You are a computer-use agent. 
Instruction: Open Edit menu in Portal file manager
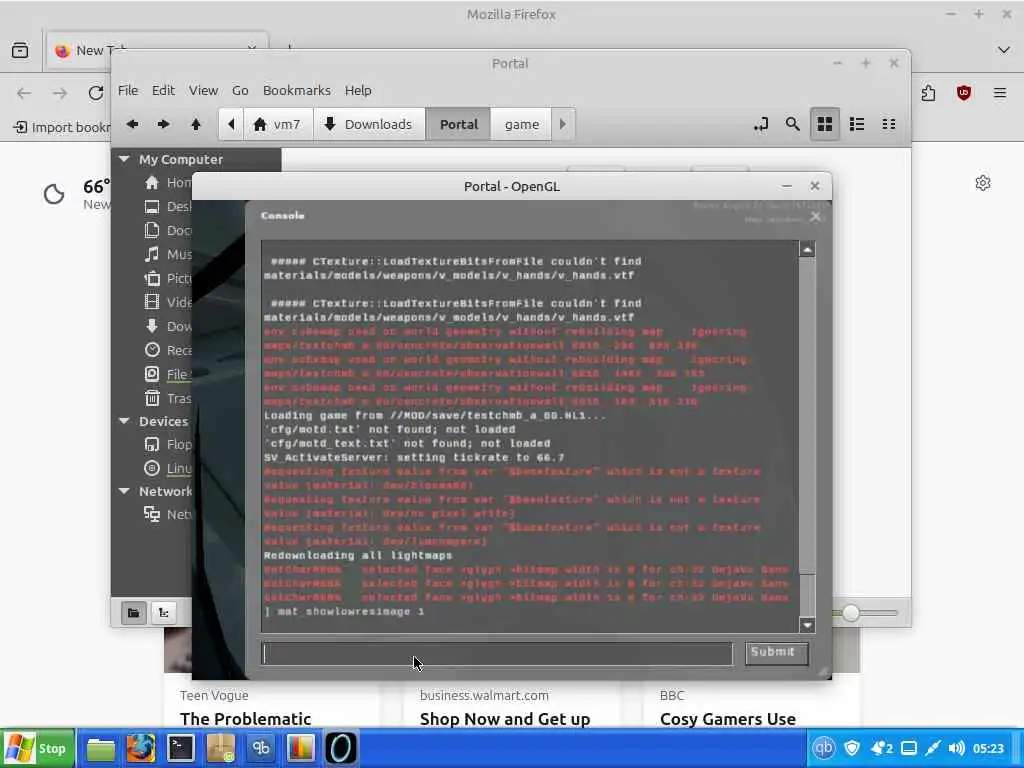[x=163, y=90]
